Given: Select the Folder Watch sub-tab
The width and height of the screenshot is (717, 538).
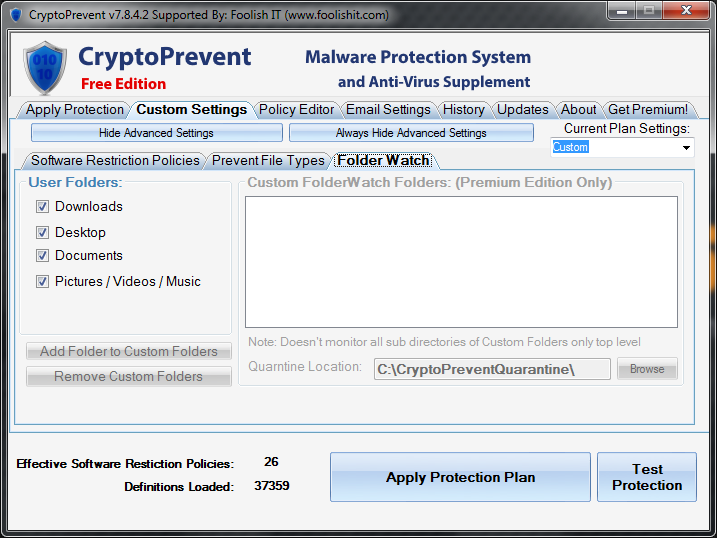Looking at the screenshot, I should coord(384,160).
